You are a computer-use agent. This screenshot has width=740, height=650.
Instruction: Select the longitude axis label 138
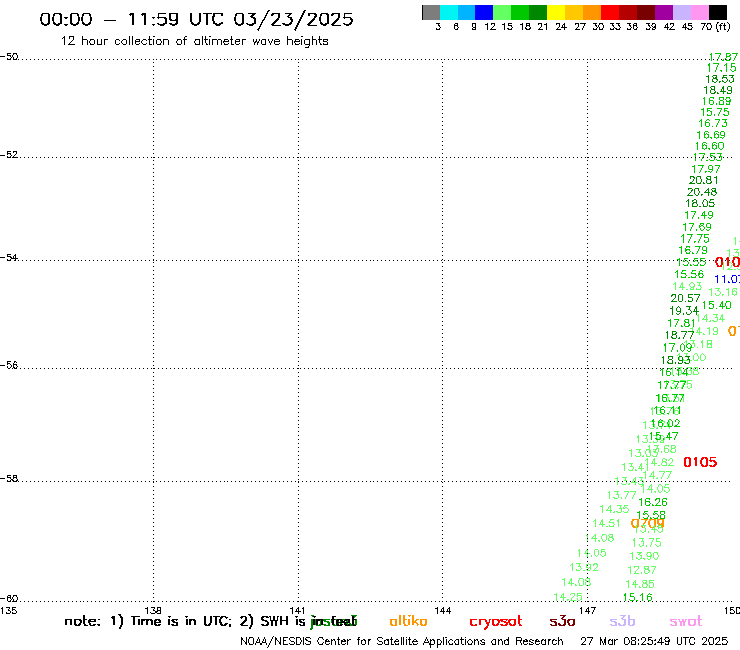[153, 610]
